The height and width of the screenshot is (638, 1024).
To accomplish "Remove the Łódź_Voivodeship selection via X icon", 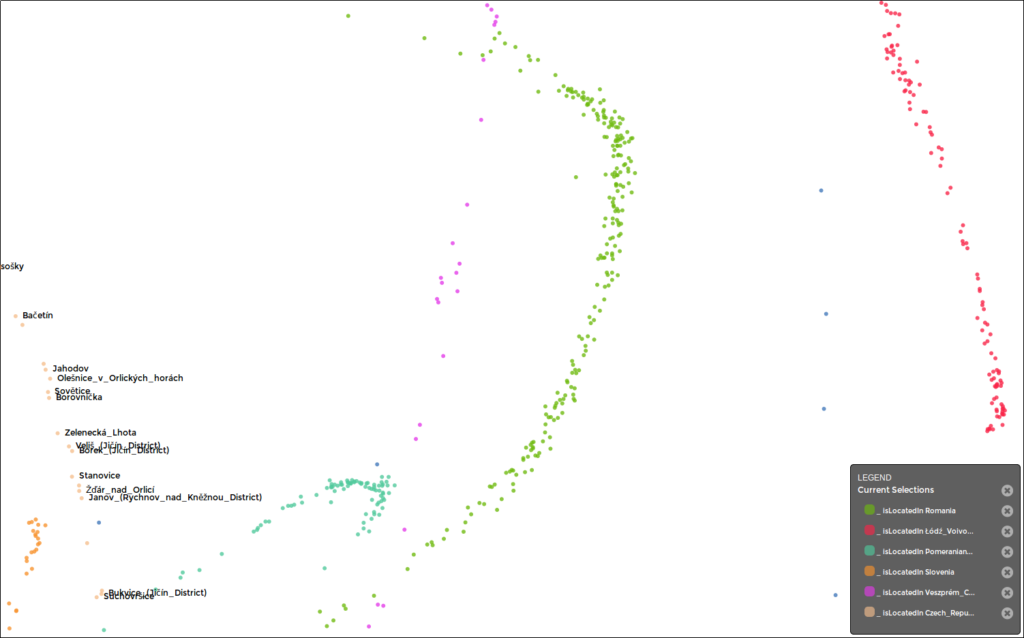I will tap(1007, 531).
